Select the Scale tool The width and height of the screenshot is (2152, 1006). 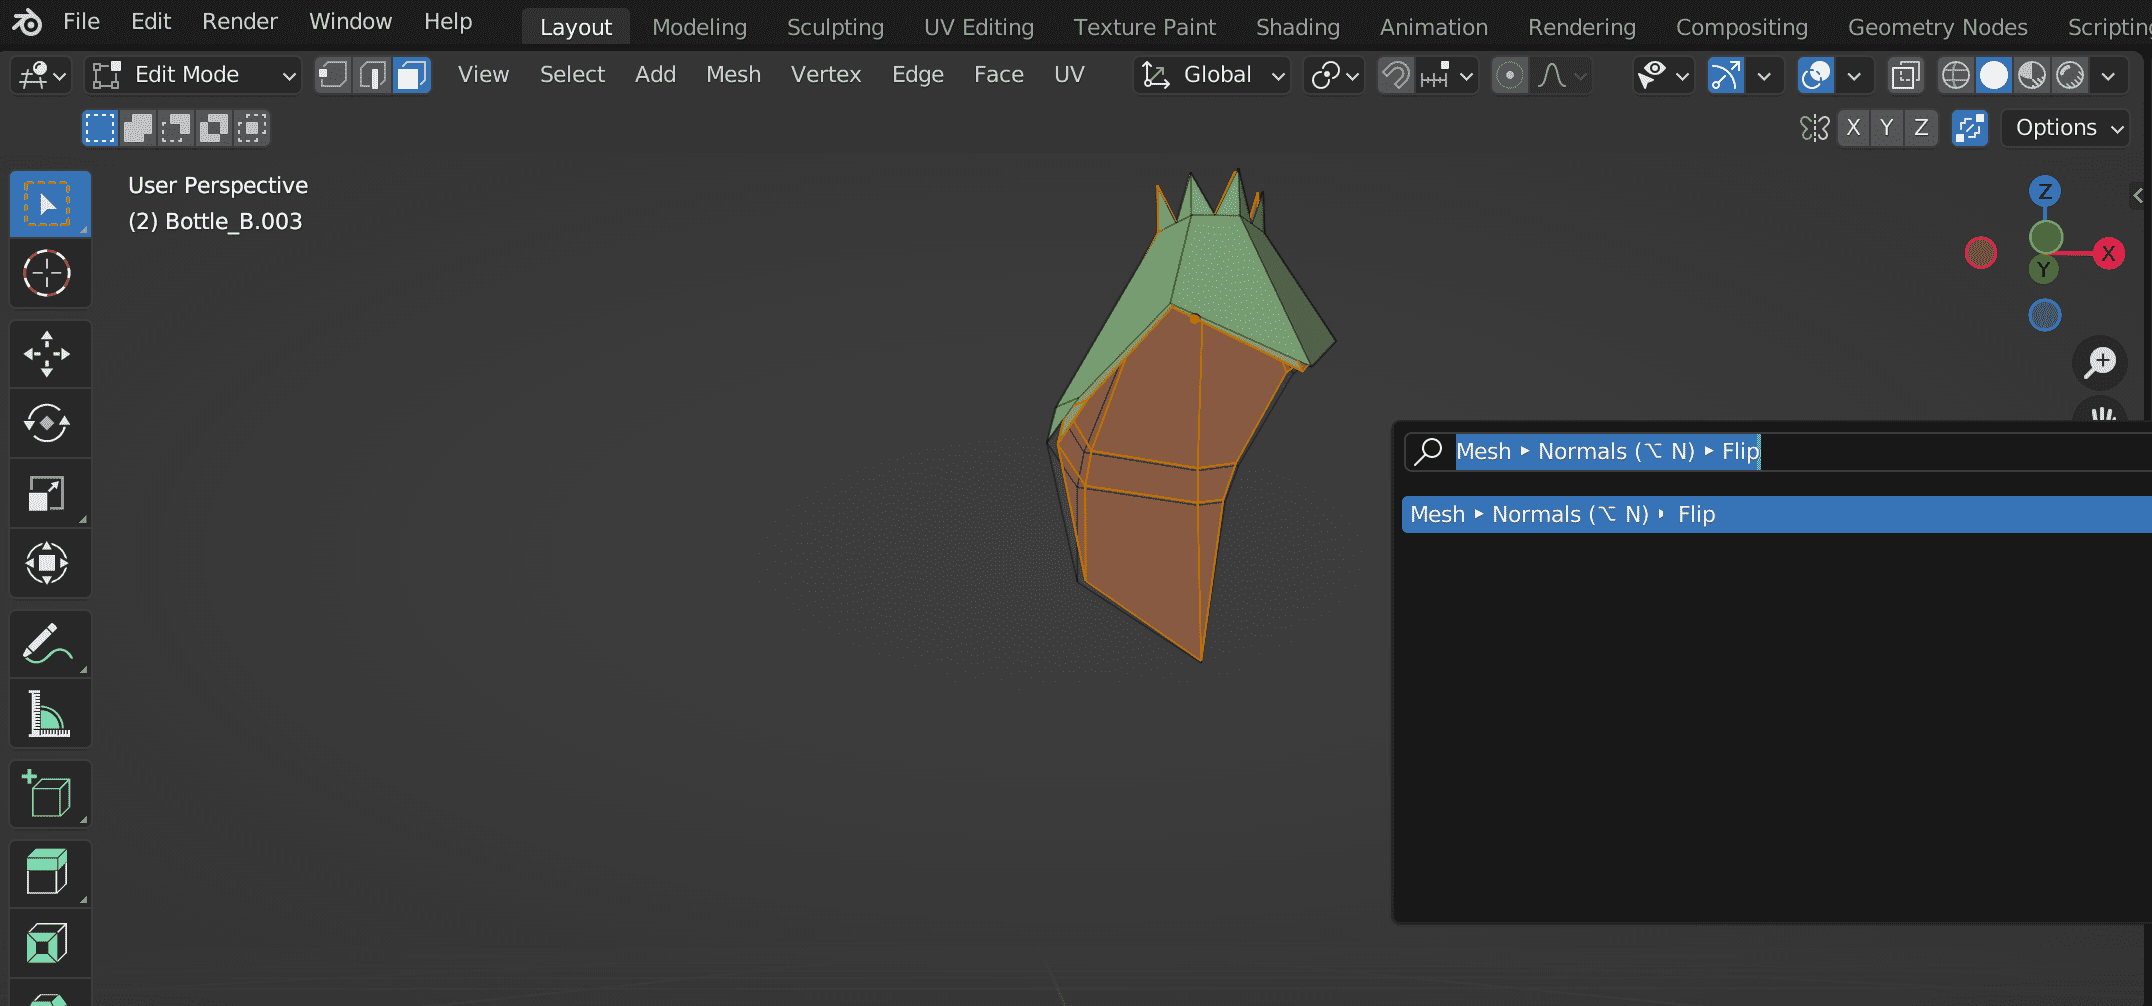(x=50, y=493)
